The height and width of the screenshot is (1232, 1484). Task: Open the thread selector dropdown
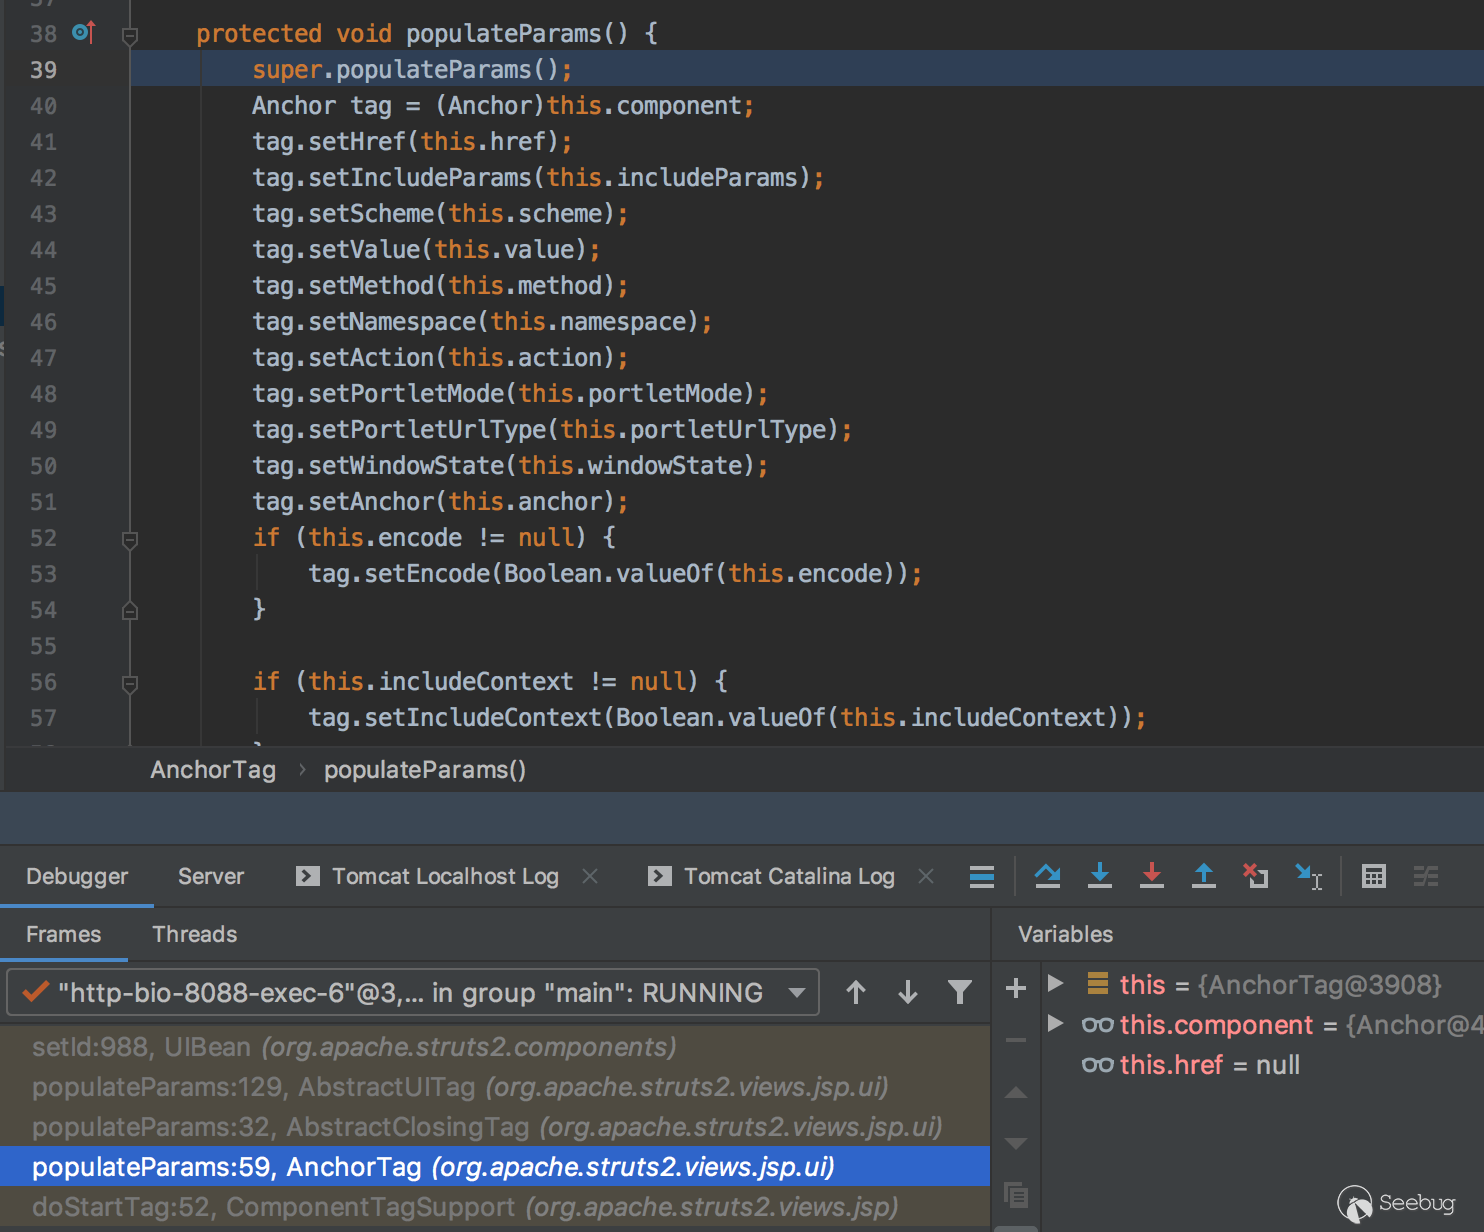click(796, 993)
